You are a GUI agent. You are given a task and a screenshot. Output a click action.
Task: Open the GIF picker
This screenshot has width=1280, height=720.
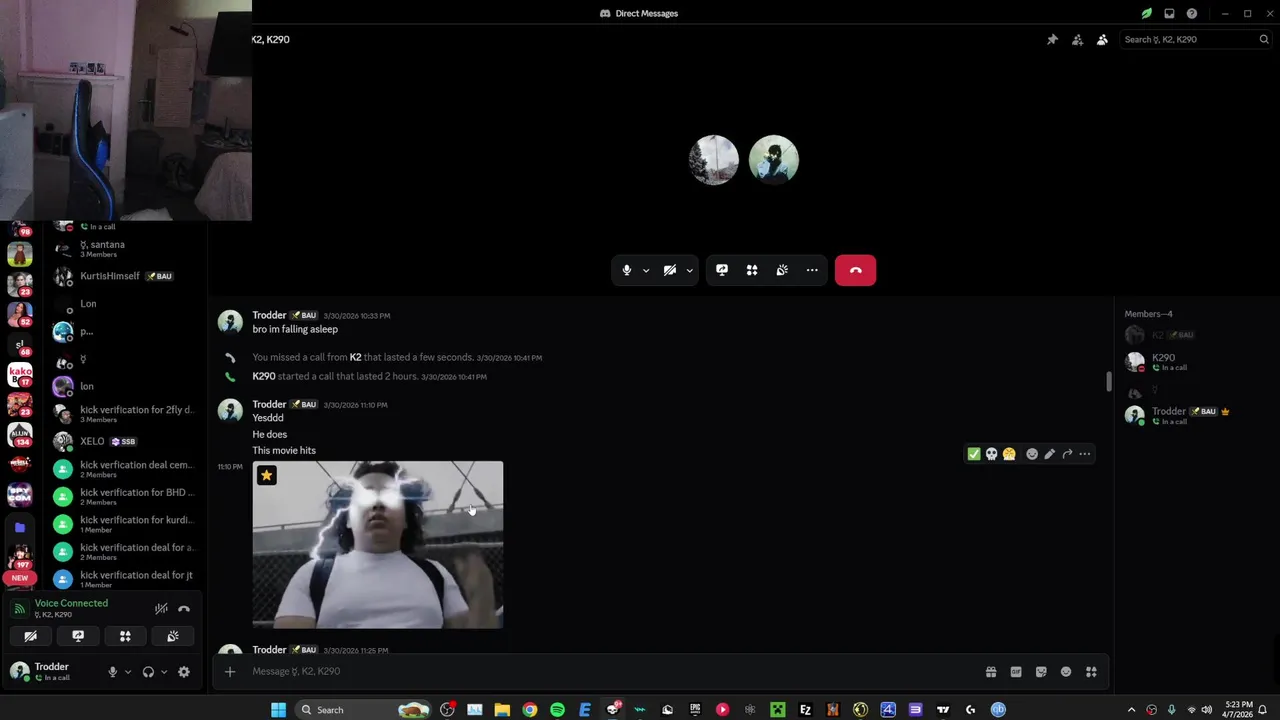1016,672
